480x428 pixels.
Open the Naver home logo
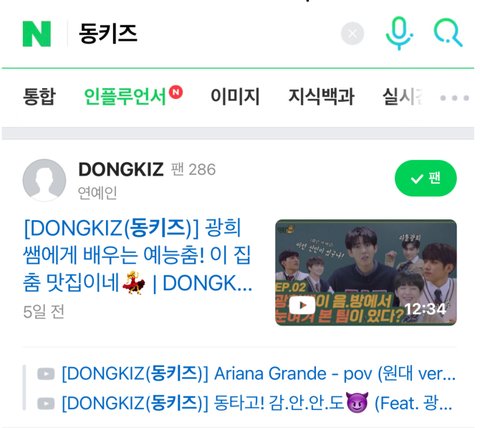(x=37, y=34)
